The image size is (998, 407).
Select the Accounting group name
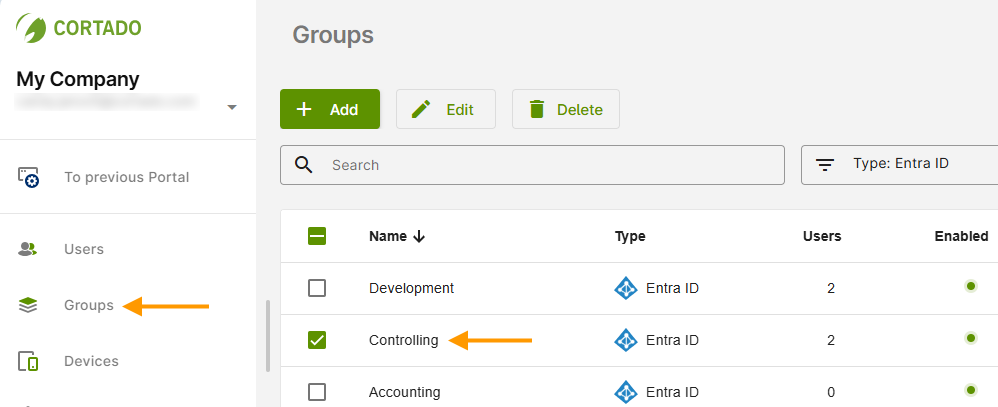click(x=404, y=392)
